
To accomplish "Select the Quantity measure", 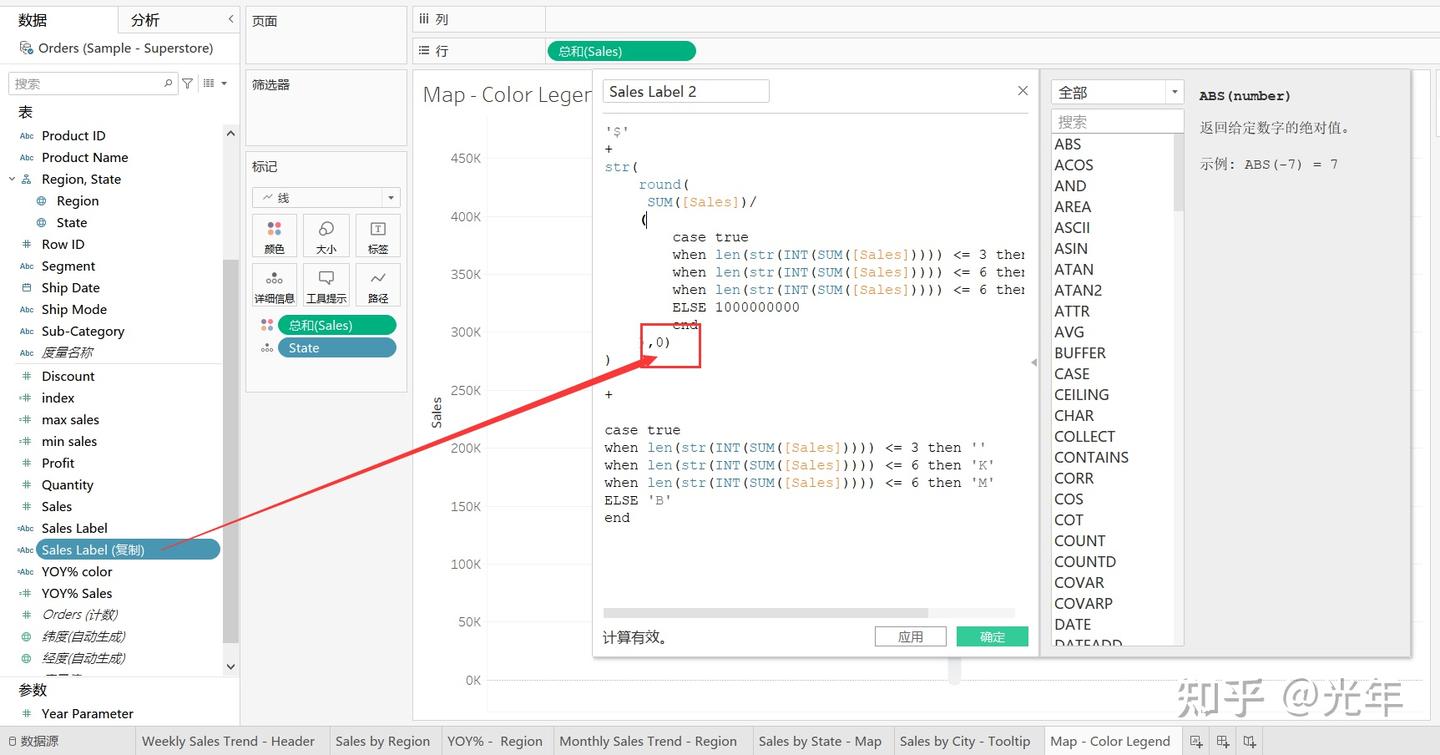I will 67,485.
